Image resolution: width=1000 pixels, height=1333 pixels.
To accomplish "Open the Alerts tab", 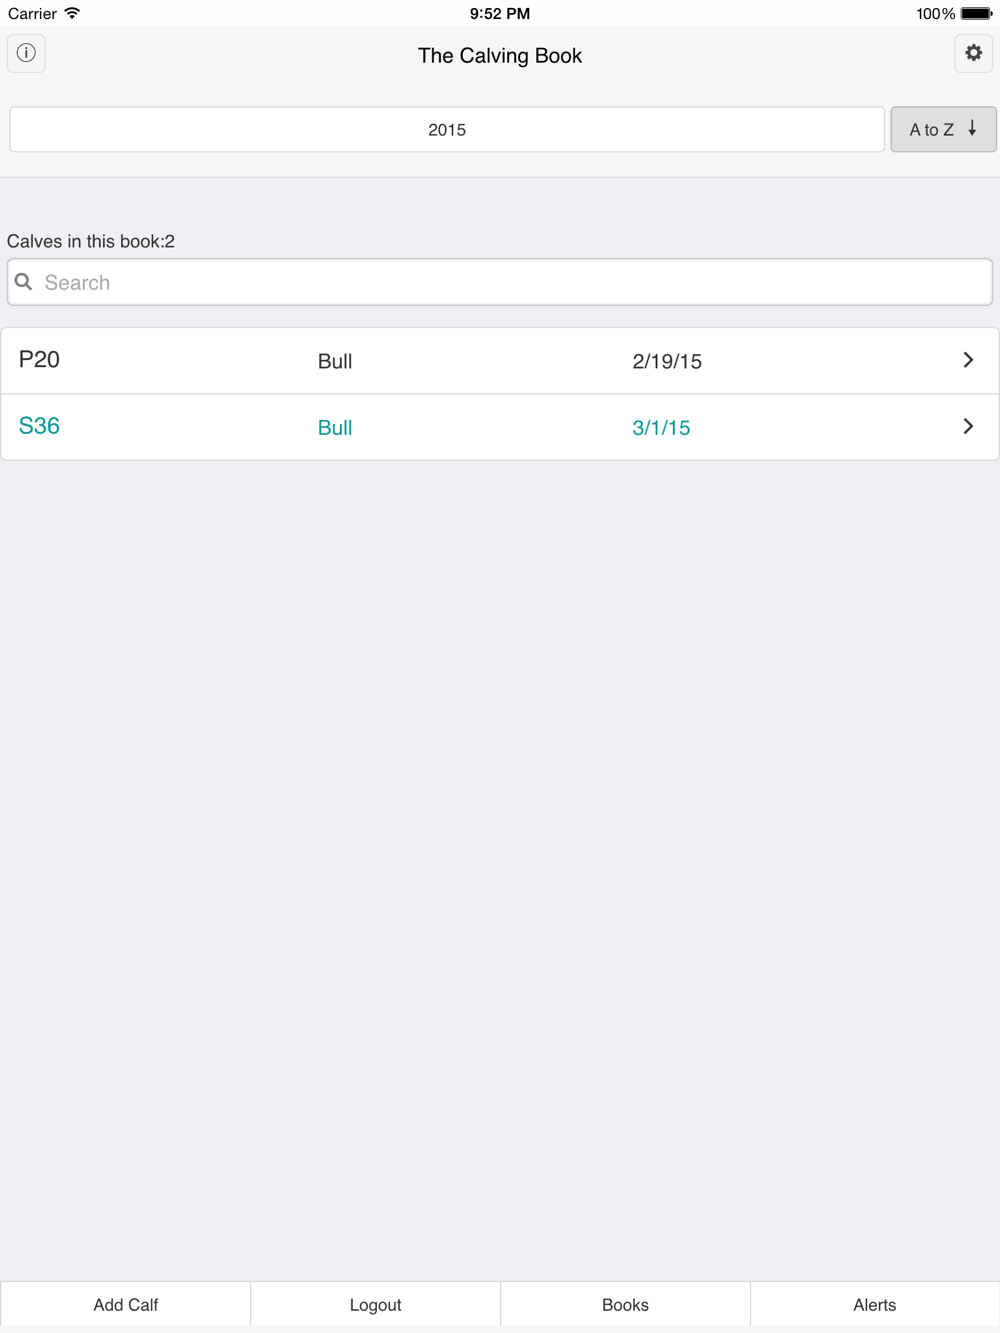I will coord(874,1304).
